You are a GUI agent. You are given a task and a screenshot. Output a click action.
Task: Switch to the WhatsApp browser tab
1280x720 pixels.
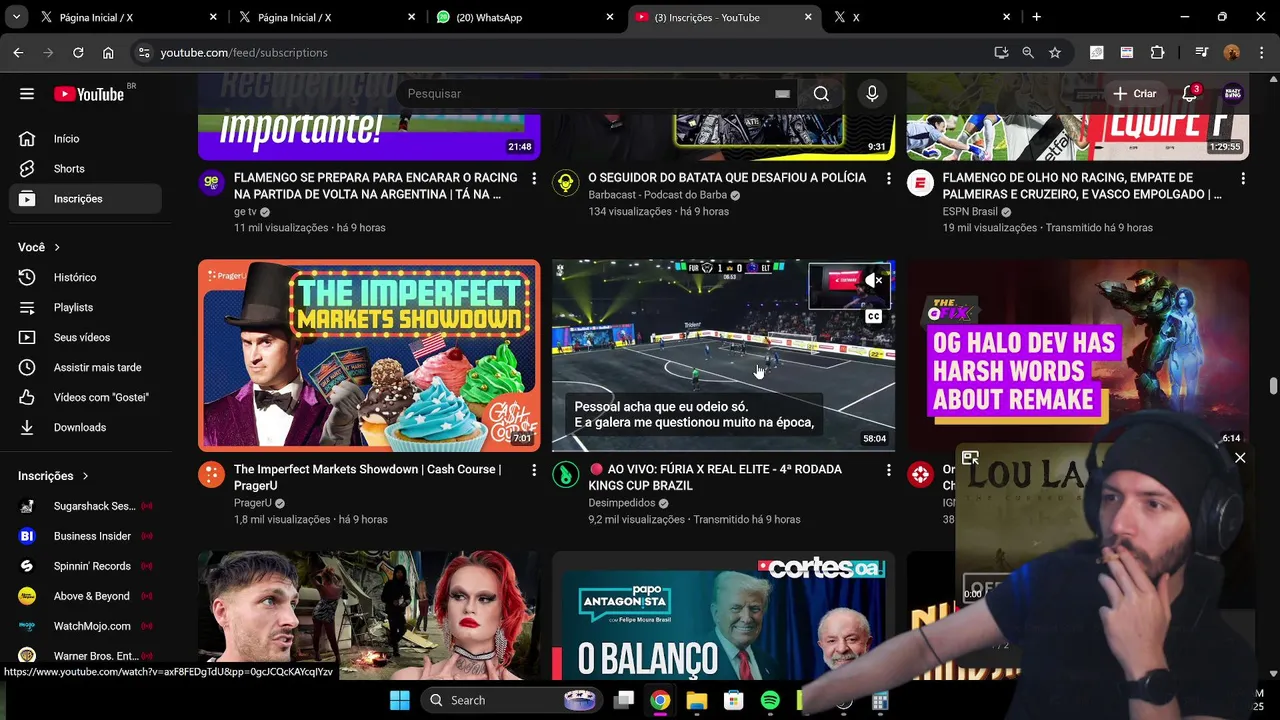[526, 17]
